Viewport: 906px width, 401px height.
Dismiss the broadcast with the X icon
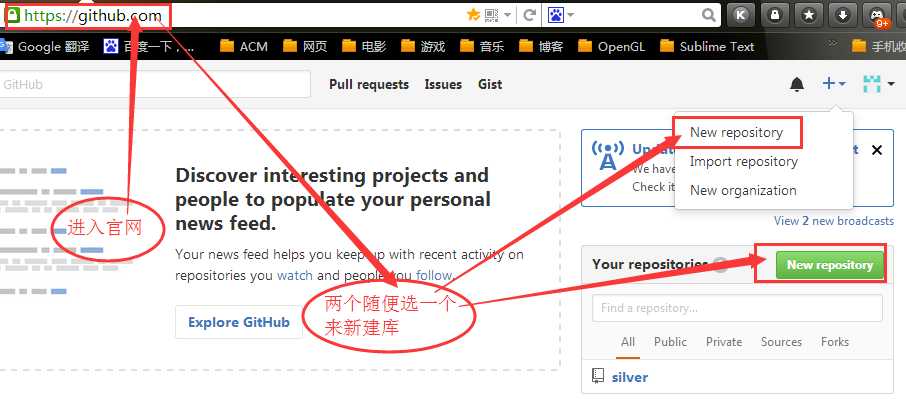[x=877, y=150]
